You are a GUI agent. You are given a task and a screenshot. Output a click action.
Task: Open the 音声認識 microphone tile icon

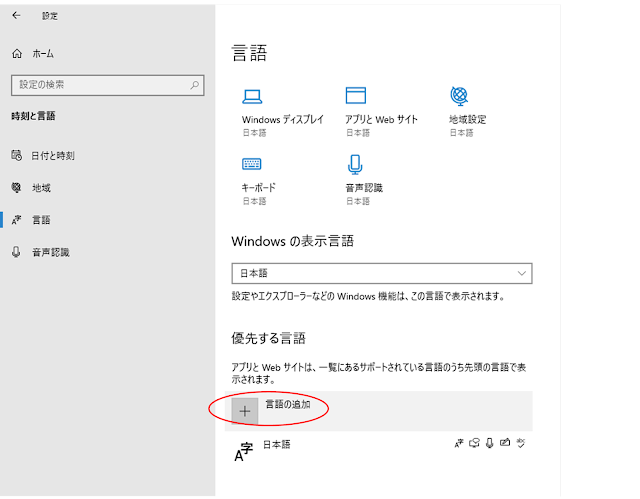click(x=355, y=164)
